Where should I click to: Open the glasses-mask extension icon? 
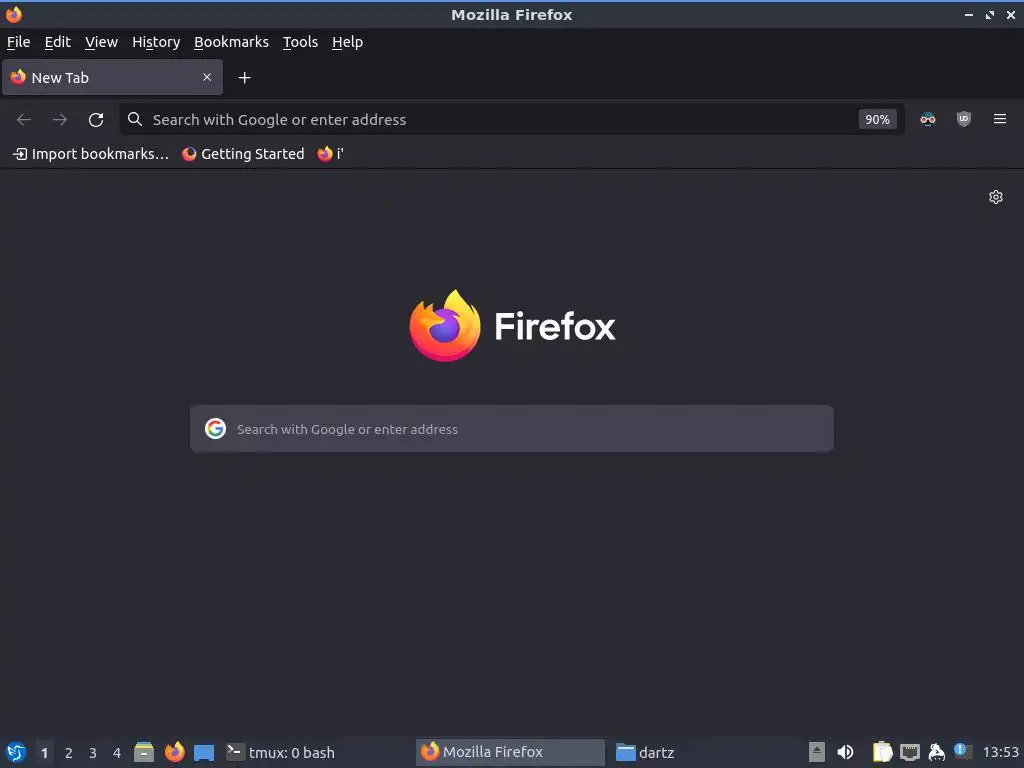click(927, 119)
